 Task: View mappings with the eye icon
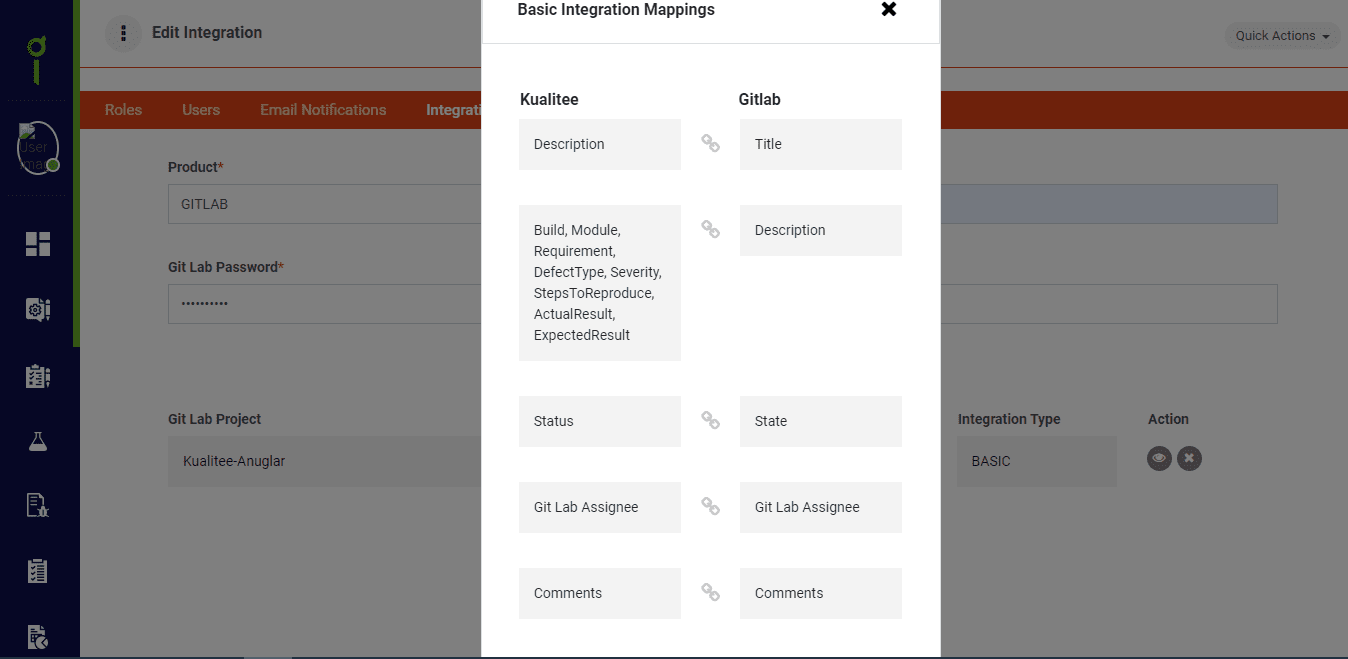pos(1159,458)
